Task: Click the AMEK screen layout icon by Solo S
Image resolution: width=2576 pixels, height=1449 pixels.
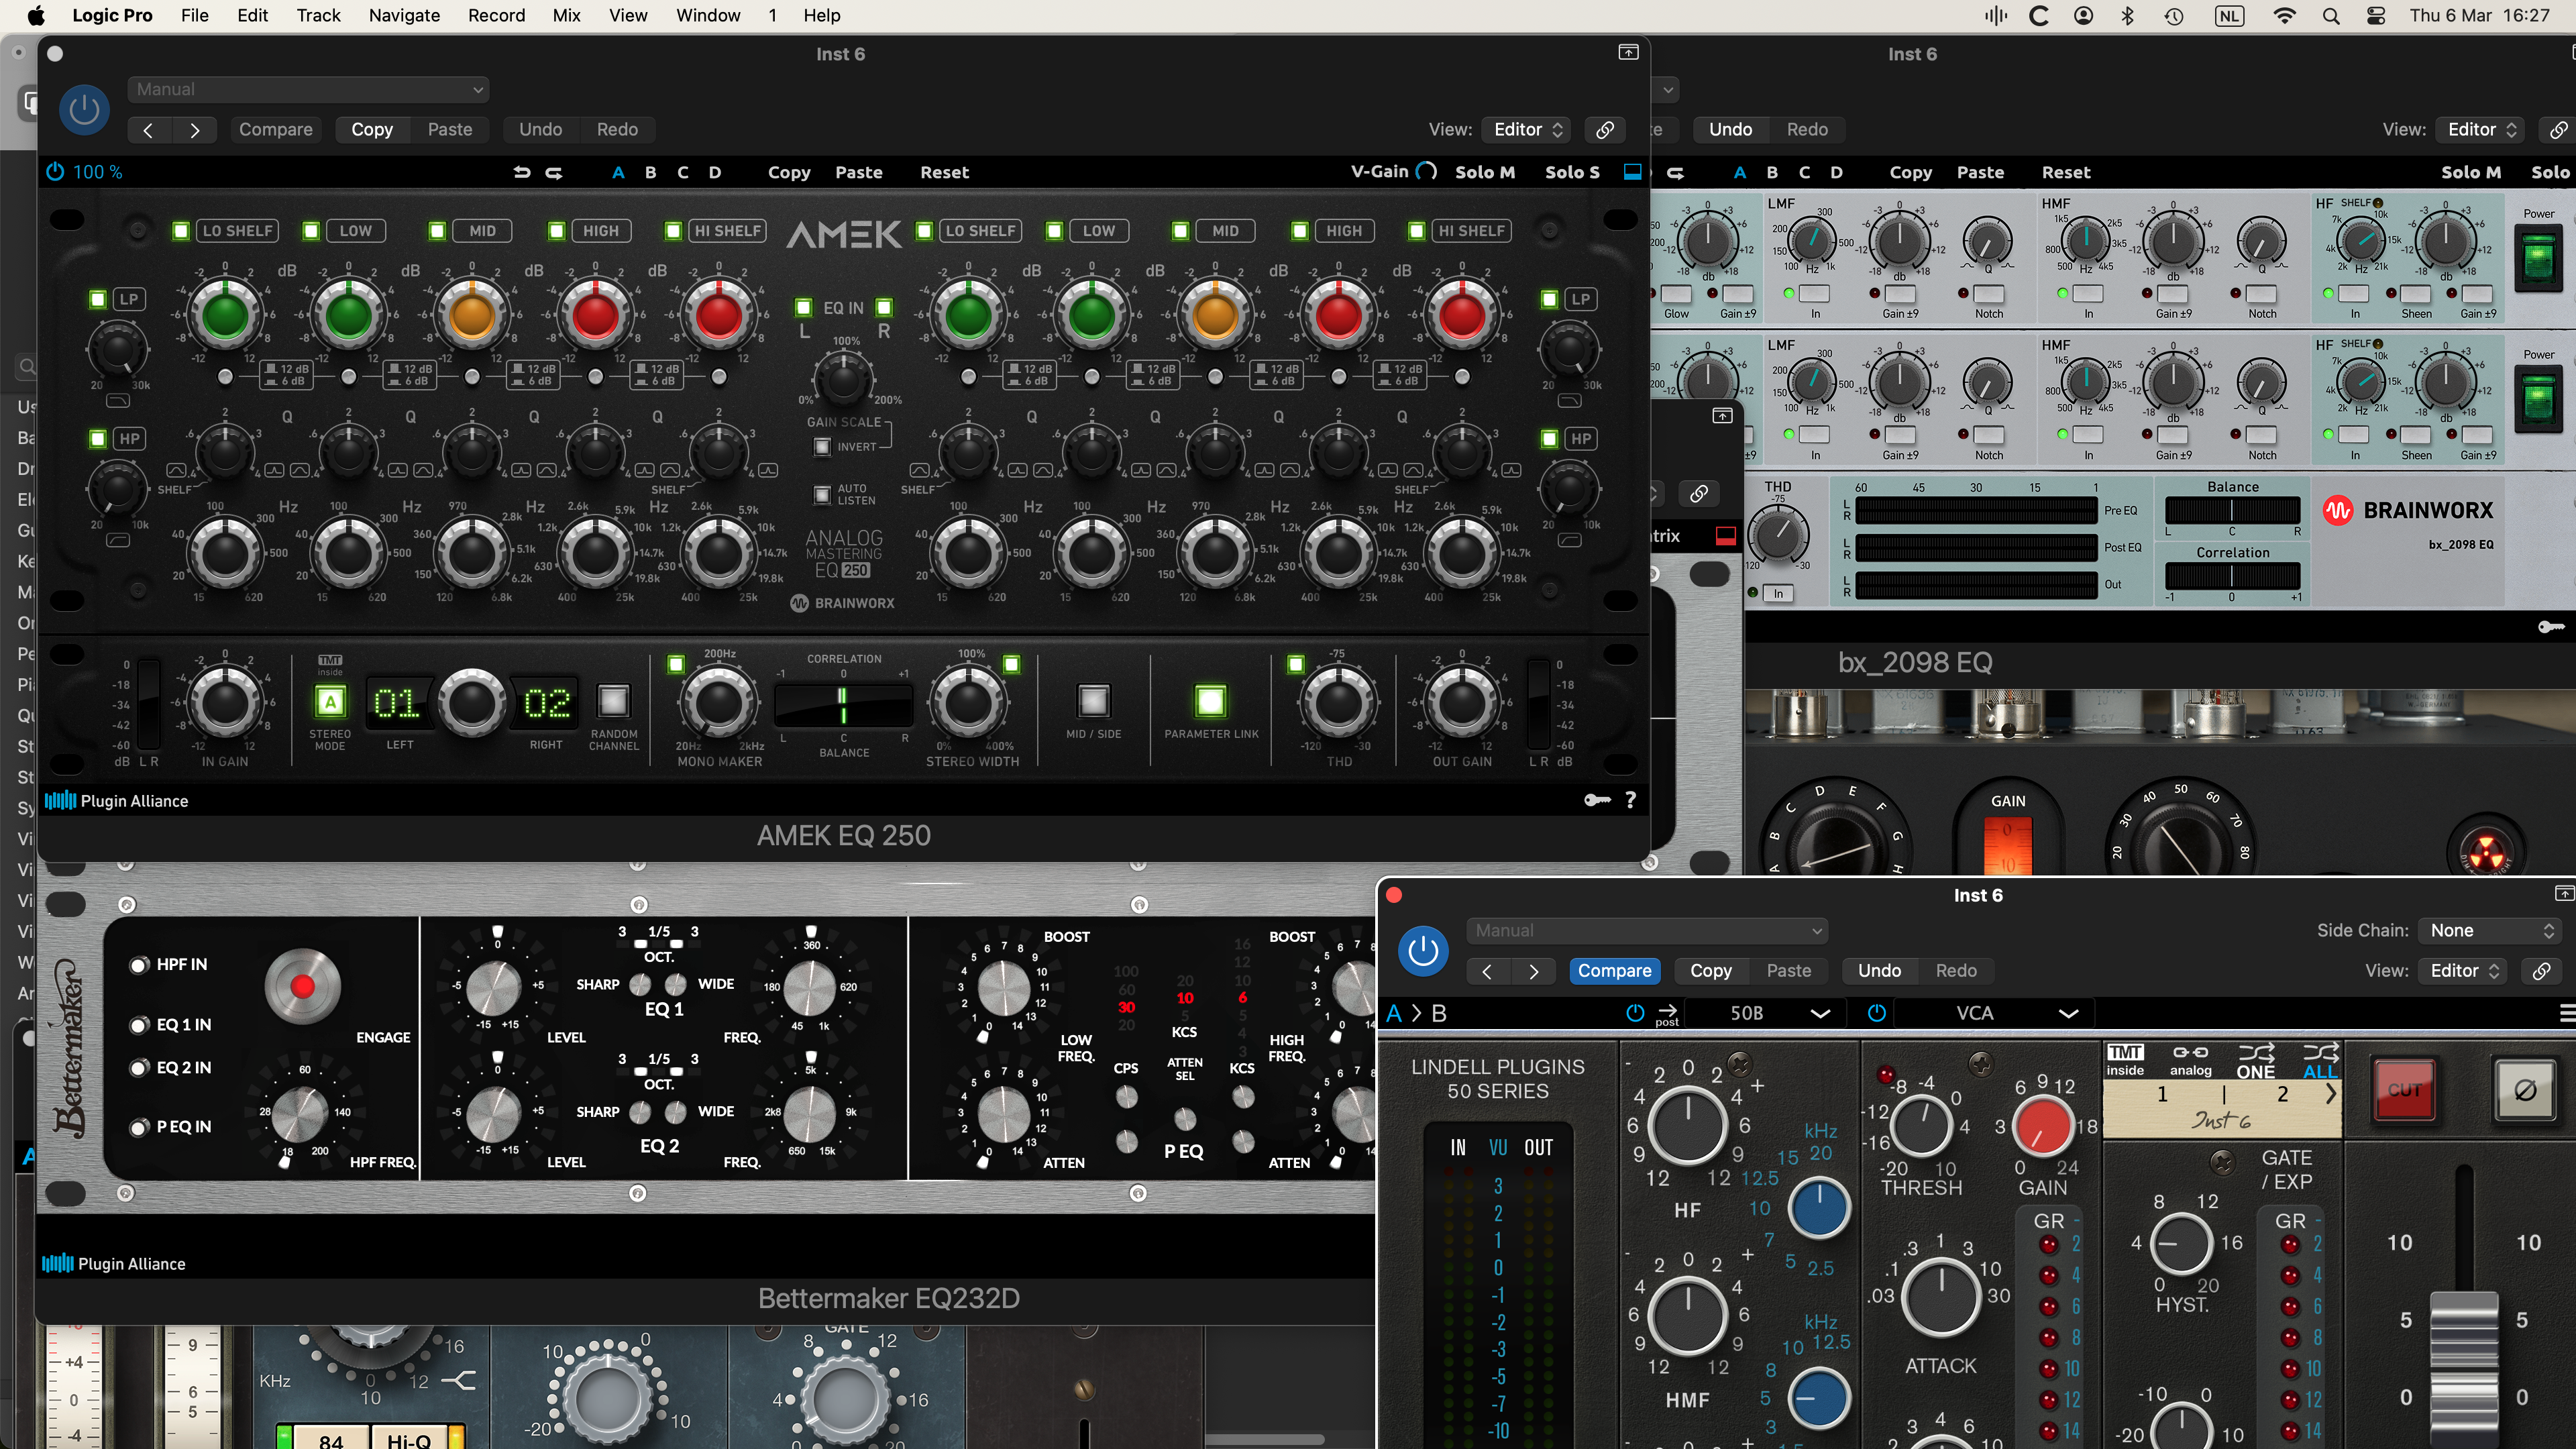Action: coord(1632,172)
